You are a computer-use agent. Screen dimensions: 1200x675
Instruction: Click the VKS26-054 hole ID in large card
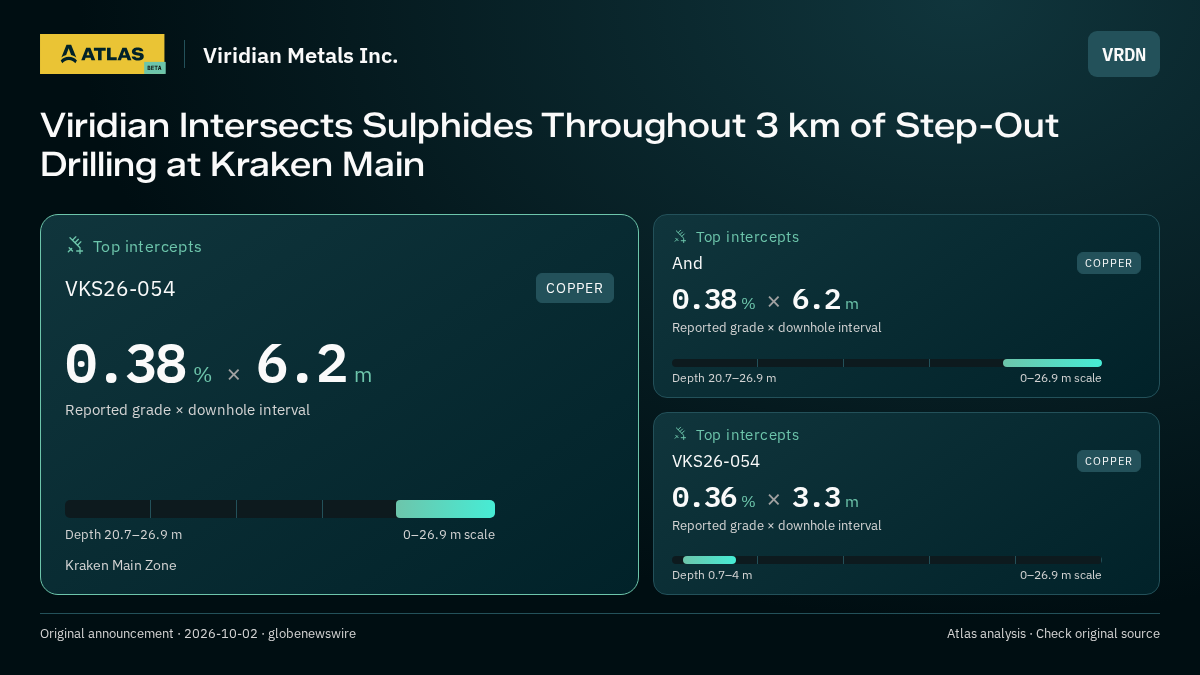120,289
